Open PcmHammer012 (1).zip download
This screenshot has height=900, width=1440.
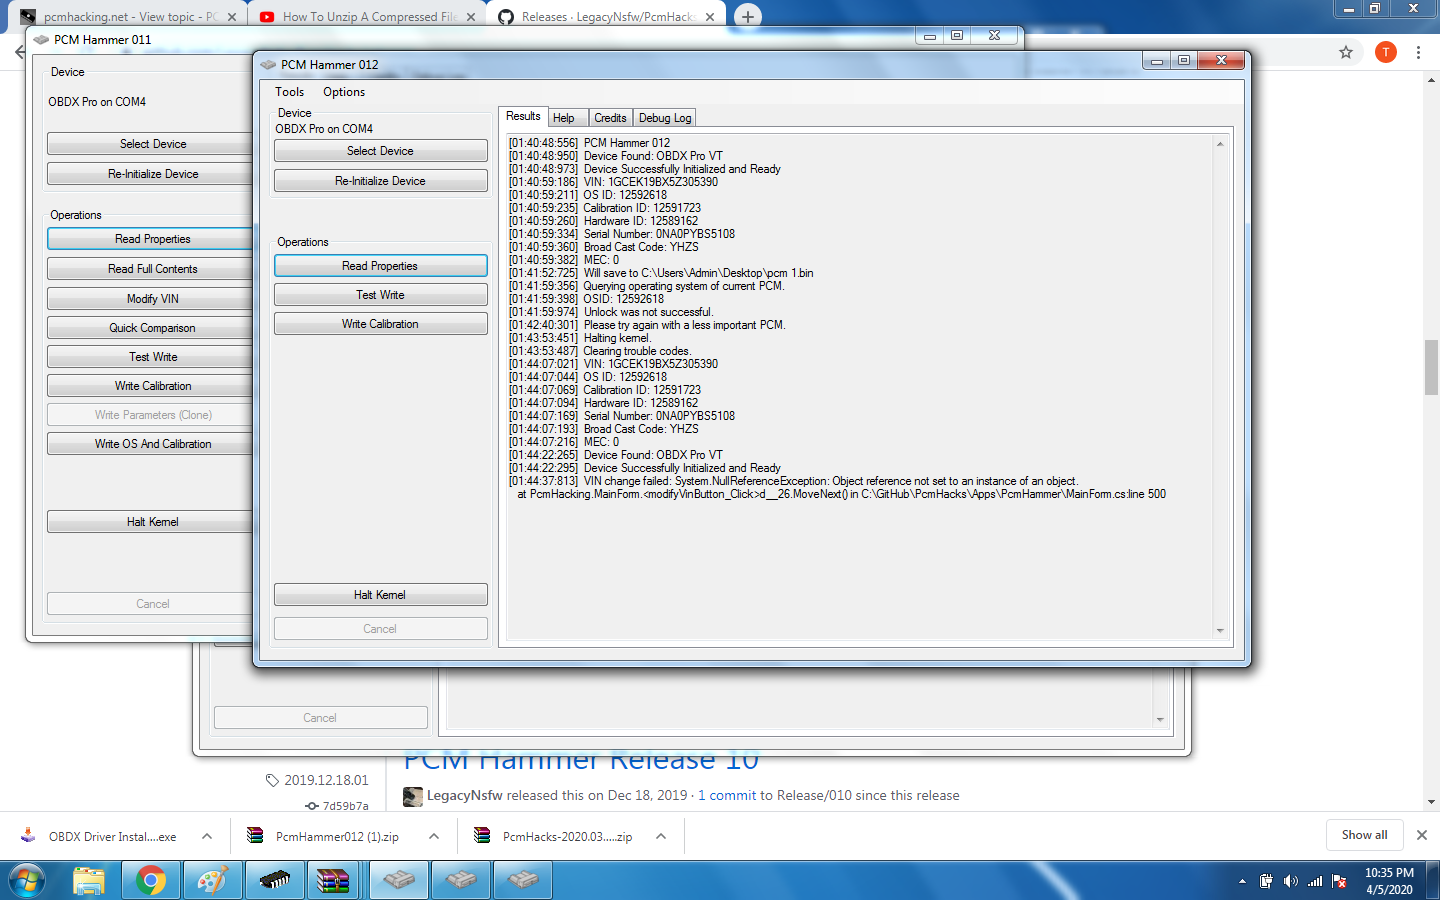click(326, 836)
